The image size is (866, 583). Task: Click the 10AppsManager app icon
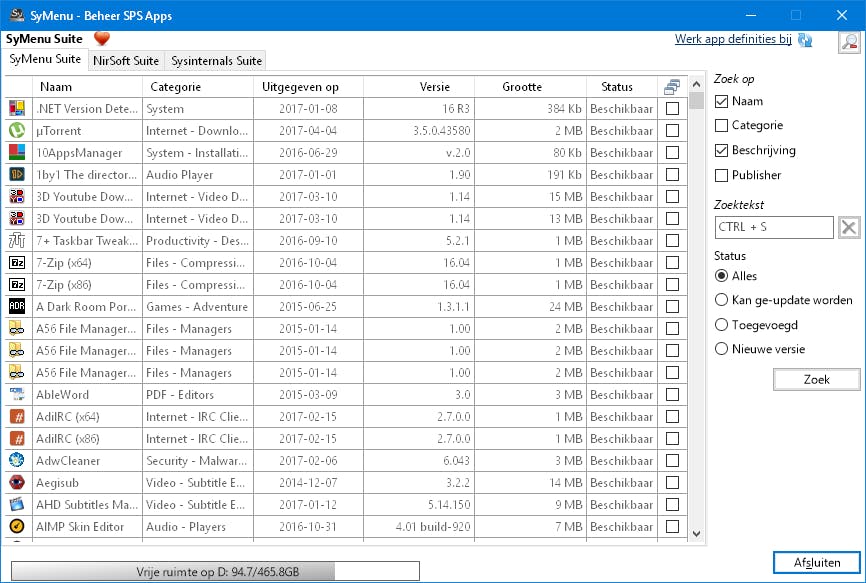click(17, 152)
